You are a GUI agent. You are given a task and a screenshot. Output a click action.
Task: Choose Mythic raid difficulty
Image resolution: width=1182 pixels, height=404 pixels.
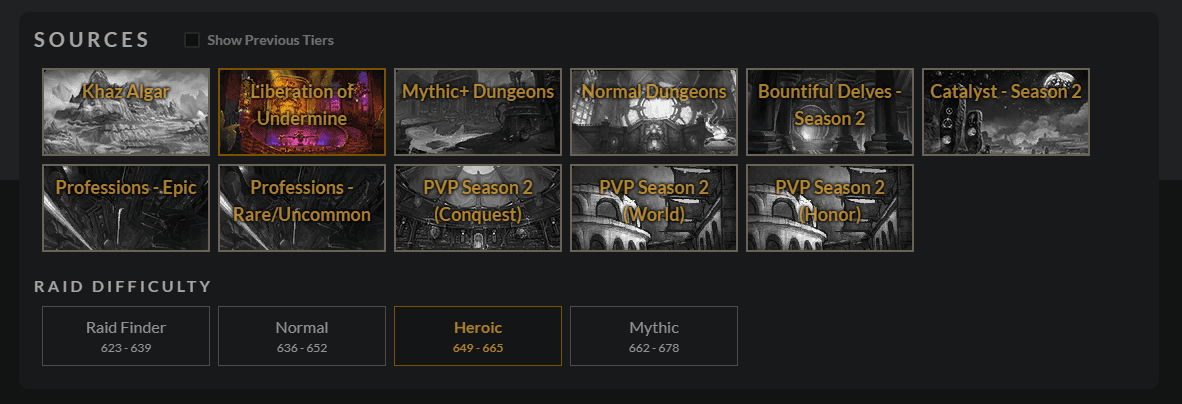(x=654, y=336)
